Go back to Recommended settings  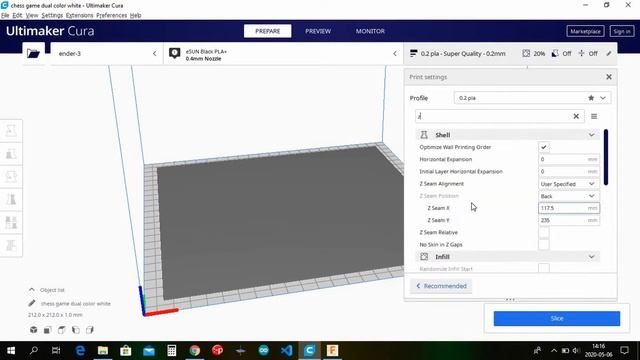pyautogui.click(x=441, y=286)
